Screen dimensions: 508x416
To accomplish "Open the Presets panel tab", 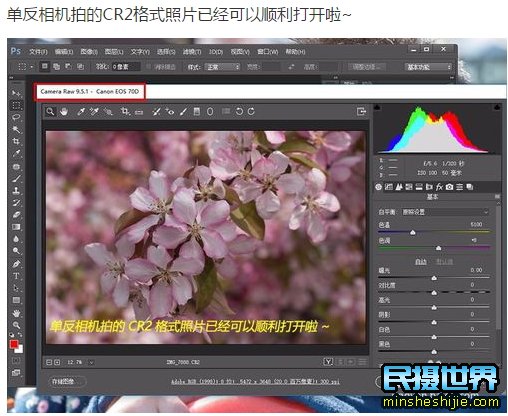I will click(x=460, y=187).
